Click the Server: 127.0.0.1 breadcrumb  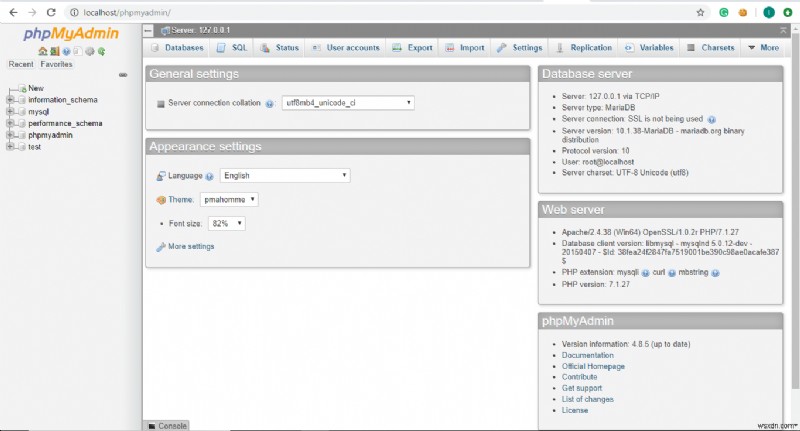coord(200,31)
